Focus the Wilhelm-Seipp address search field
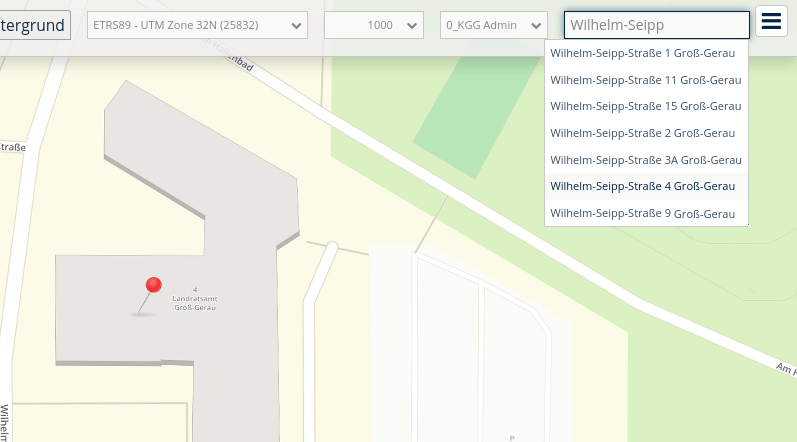797x442 pixels. (x=656, y=25)
